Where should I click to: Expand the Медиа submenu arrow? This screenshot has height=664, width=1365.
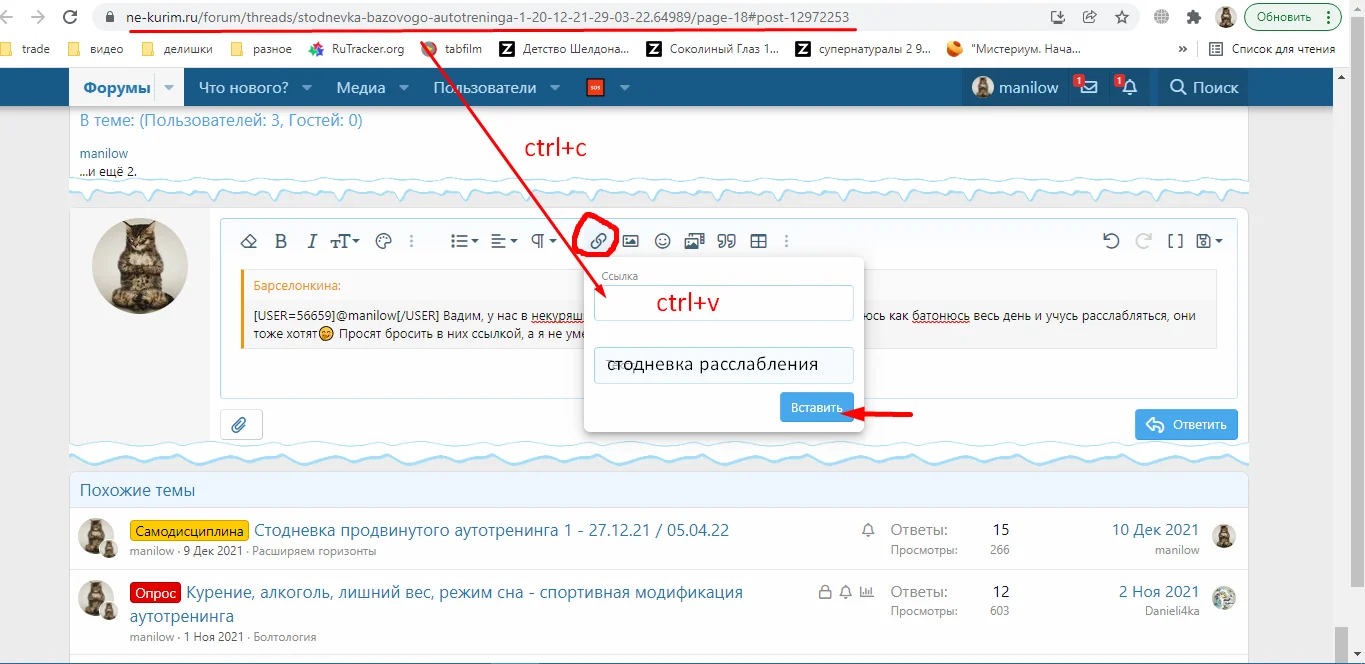404,88
